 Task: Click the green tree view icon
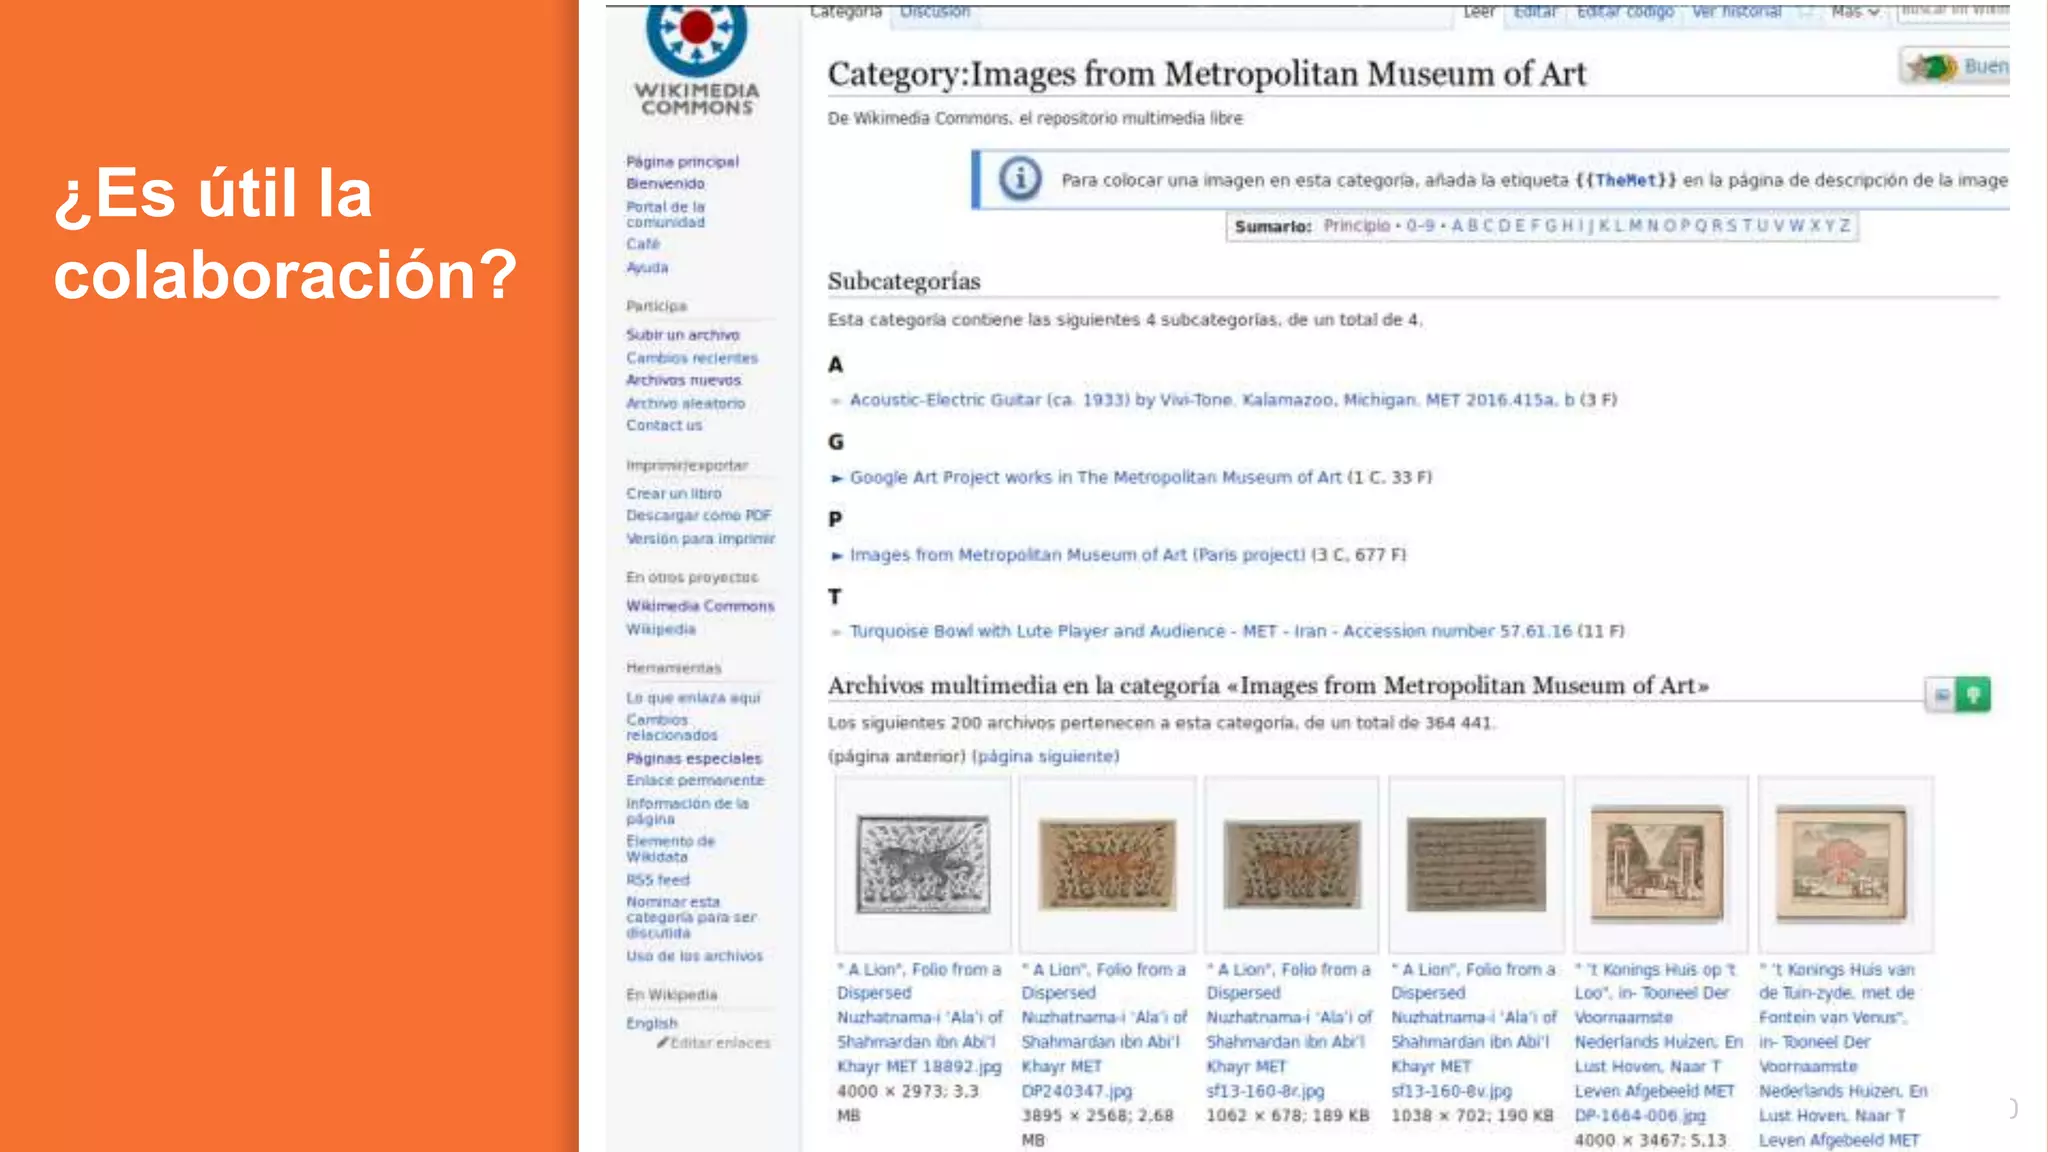(x=1973, y=694)
